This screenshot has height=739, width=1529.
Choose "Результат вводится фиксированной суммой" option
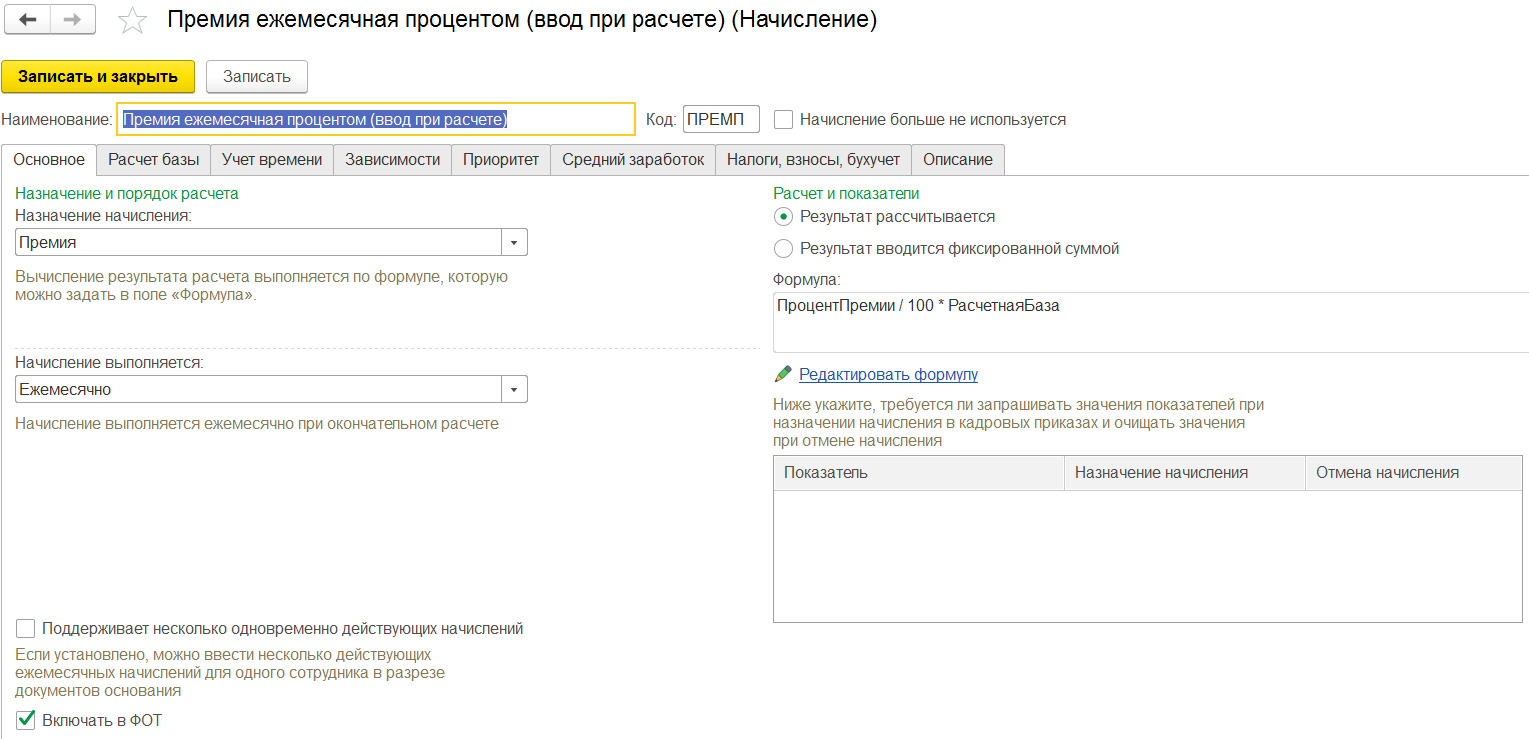pyautogui.click(x=784, y=249)
